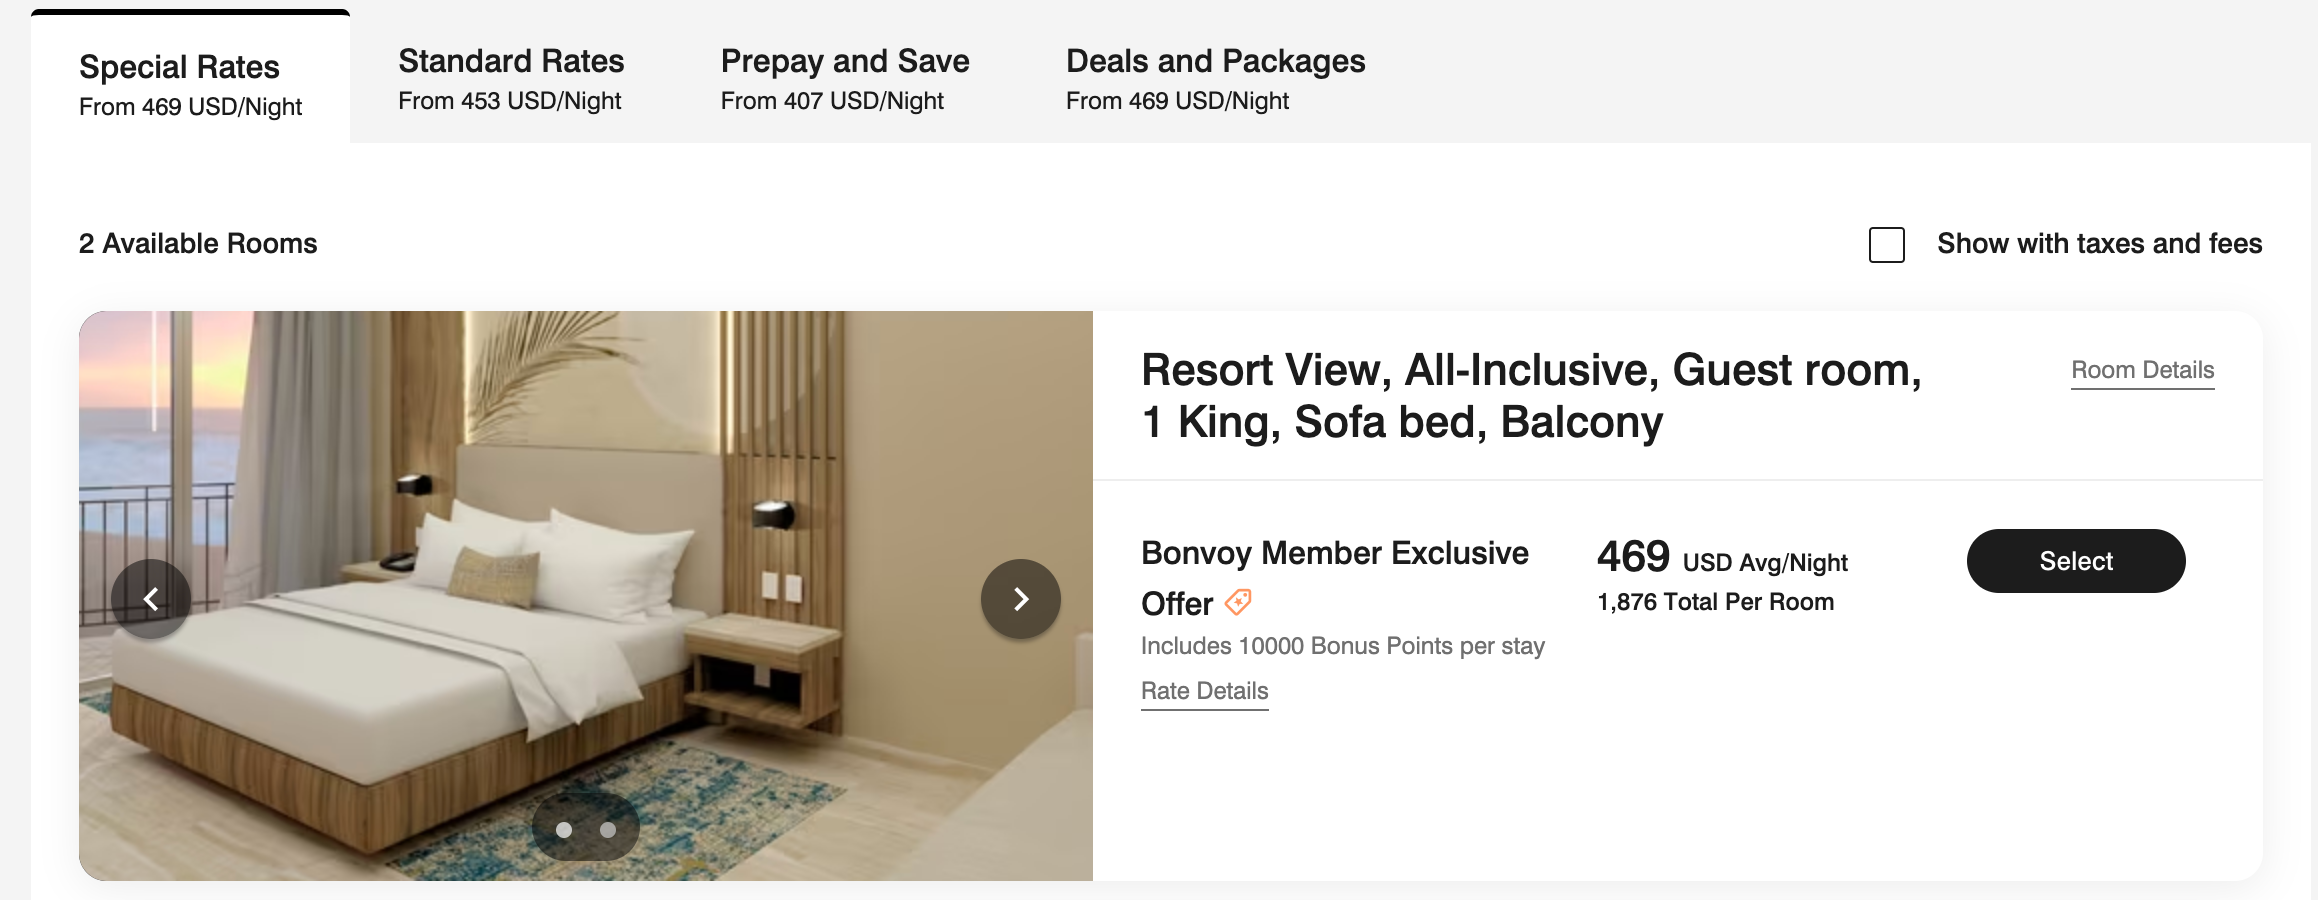
Task: Click the 1,876 Total Per Room text
Action: click(1715, 602)
